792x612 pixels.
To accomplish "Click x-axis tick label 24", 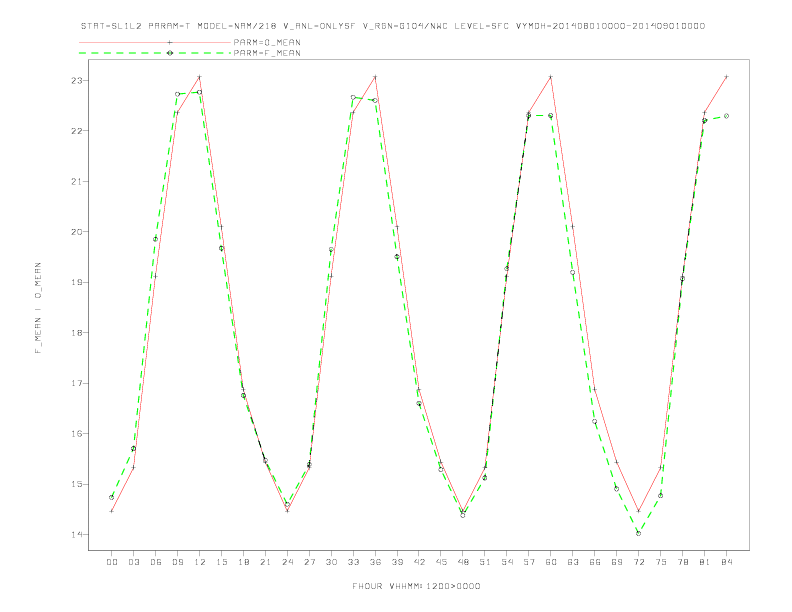I will pyautogui.click(x=287, y=562).
